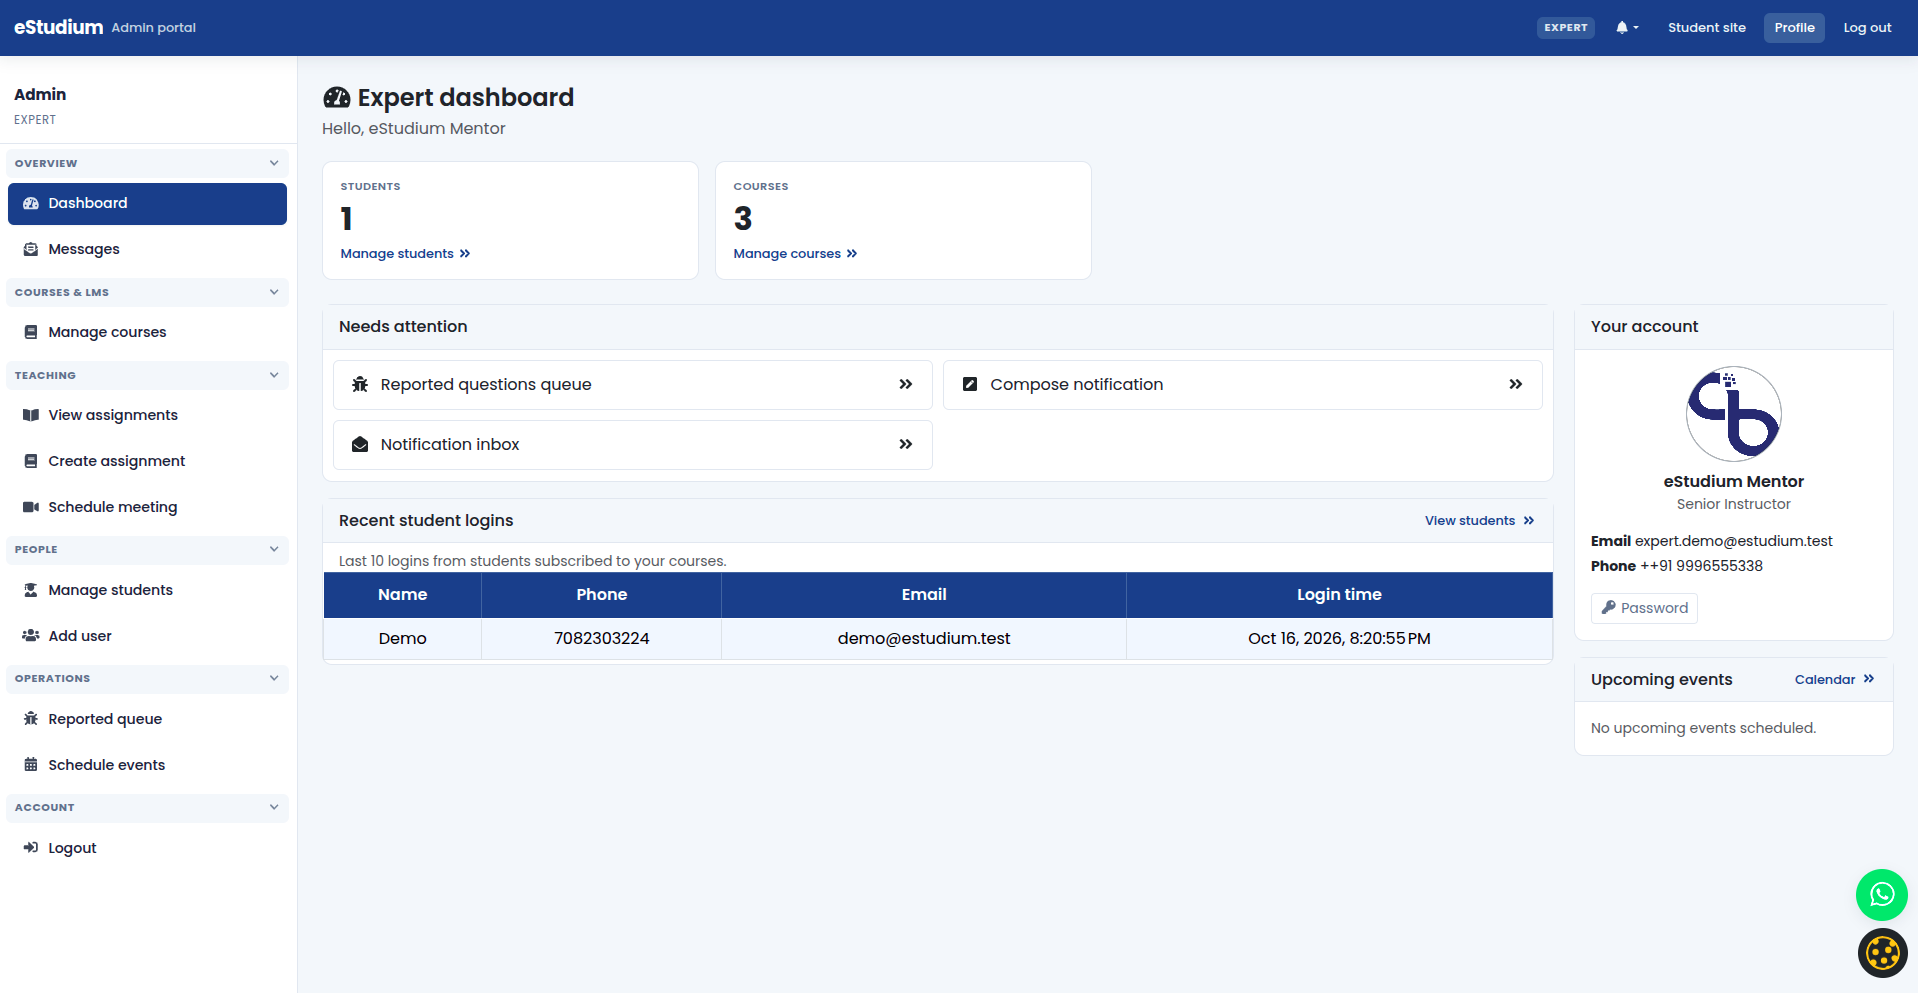This screenshot has width=1918, height=993.
Task: Click the Schedule meeting camera icon
Action: click(31, 507)
